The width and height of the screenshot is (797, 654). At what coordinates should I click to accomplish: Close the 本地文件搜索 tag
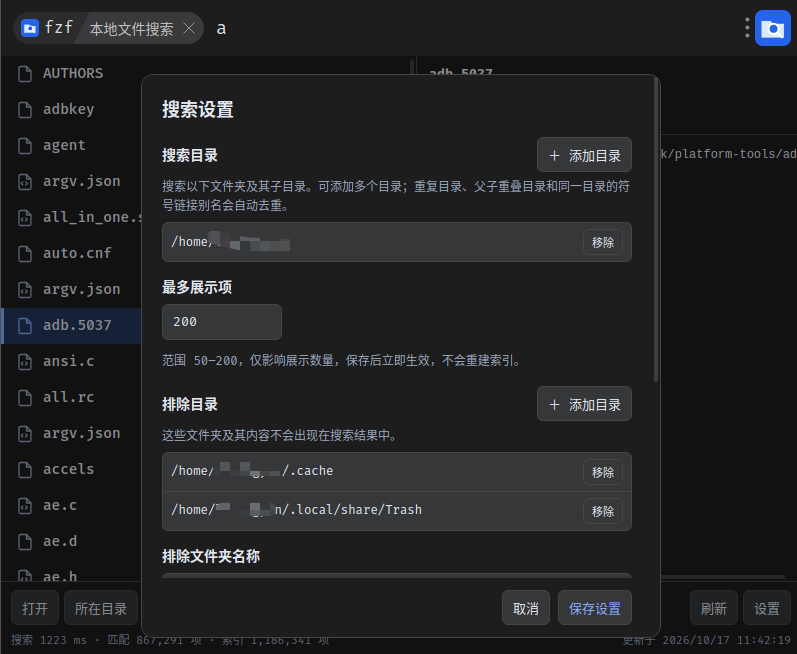[x=189, y=28]
